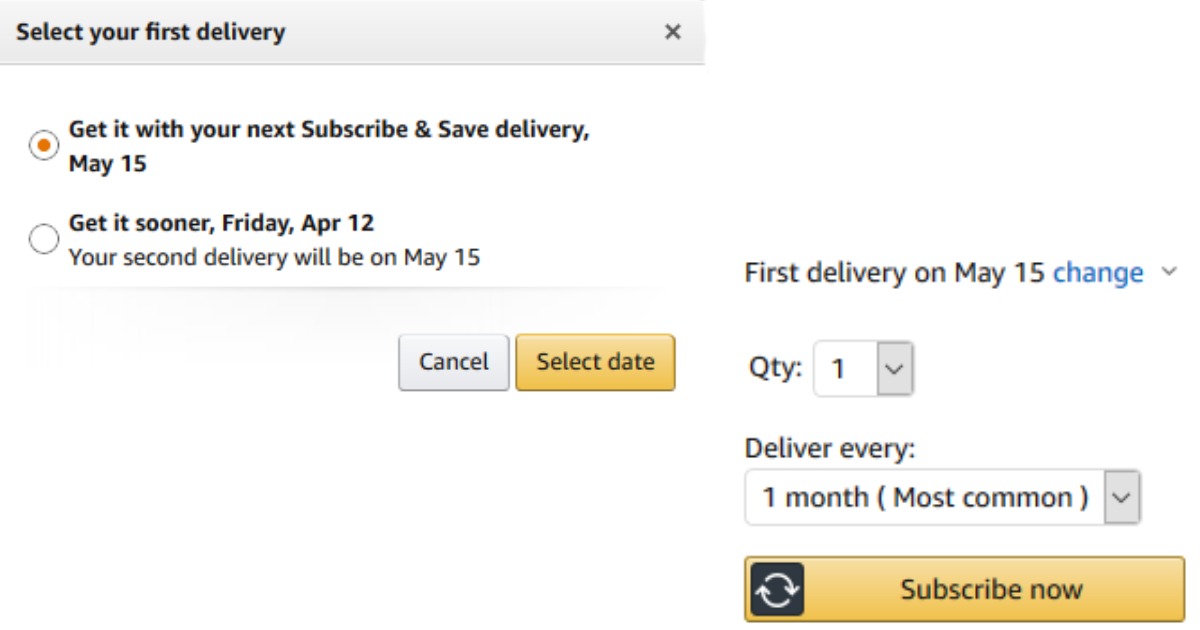Confirm with the Select date button
The height and width of the screenshot is (630, 1200).
(x=595, y=362)
